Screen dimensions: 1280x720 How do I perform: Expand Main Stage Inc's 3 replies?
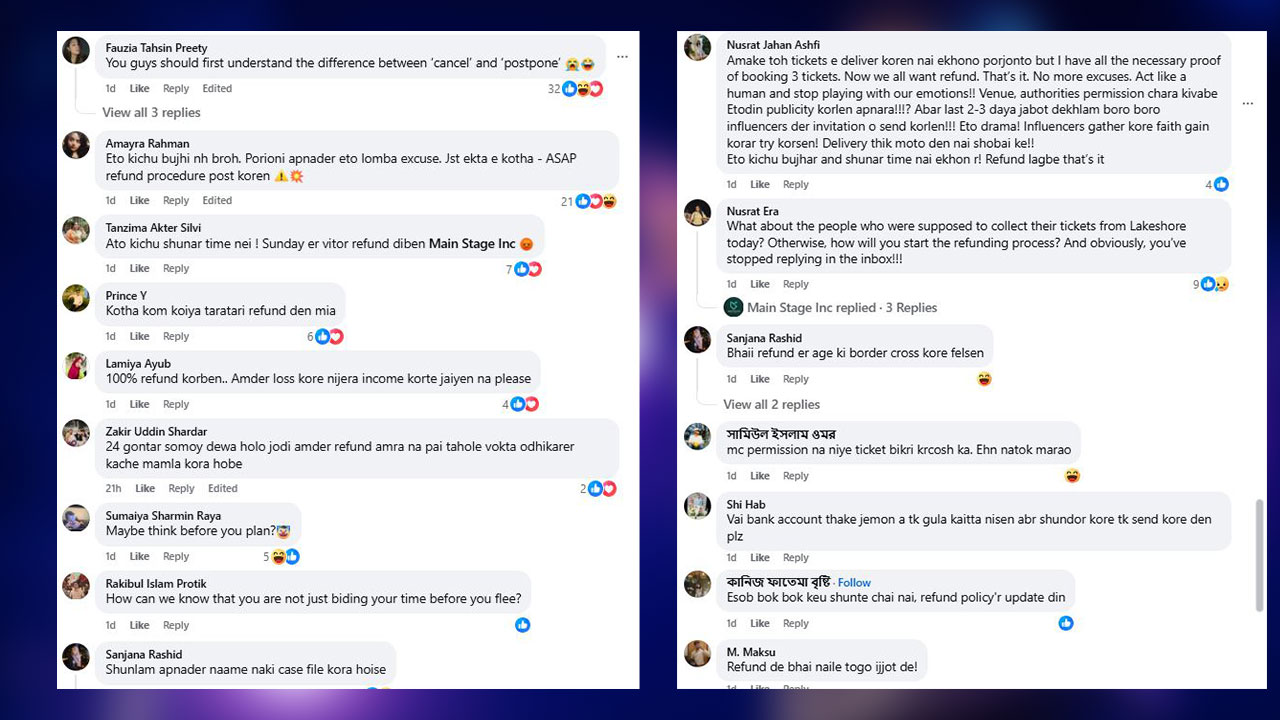(842, 308)
